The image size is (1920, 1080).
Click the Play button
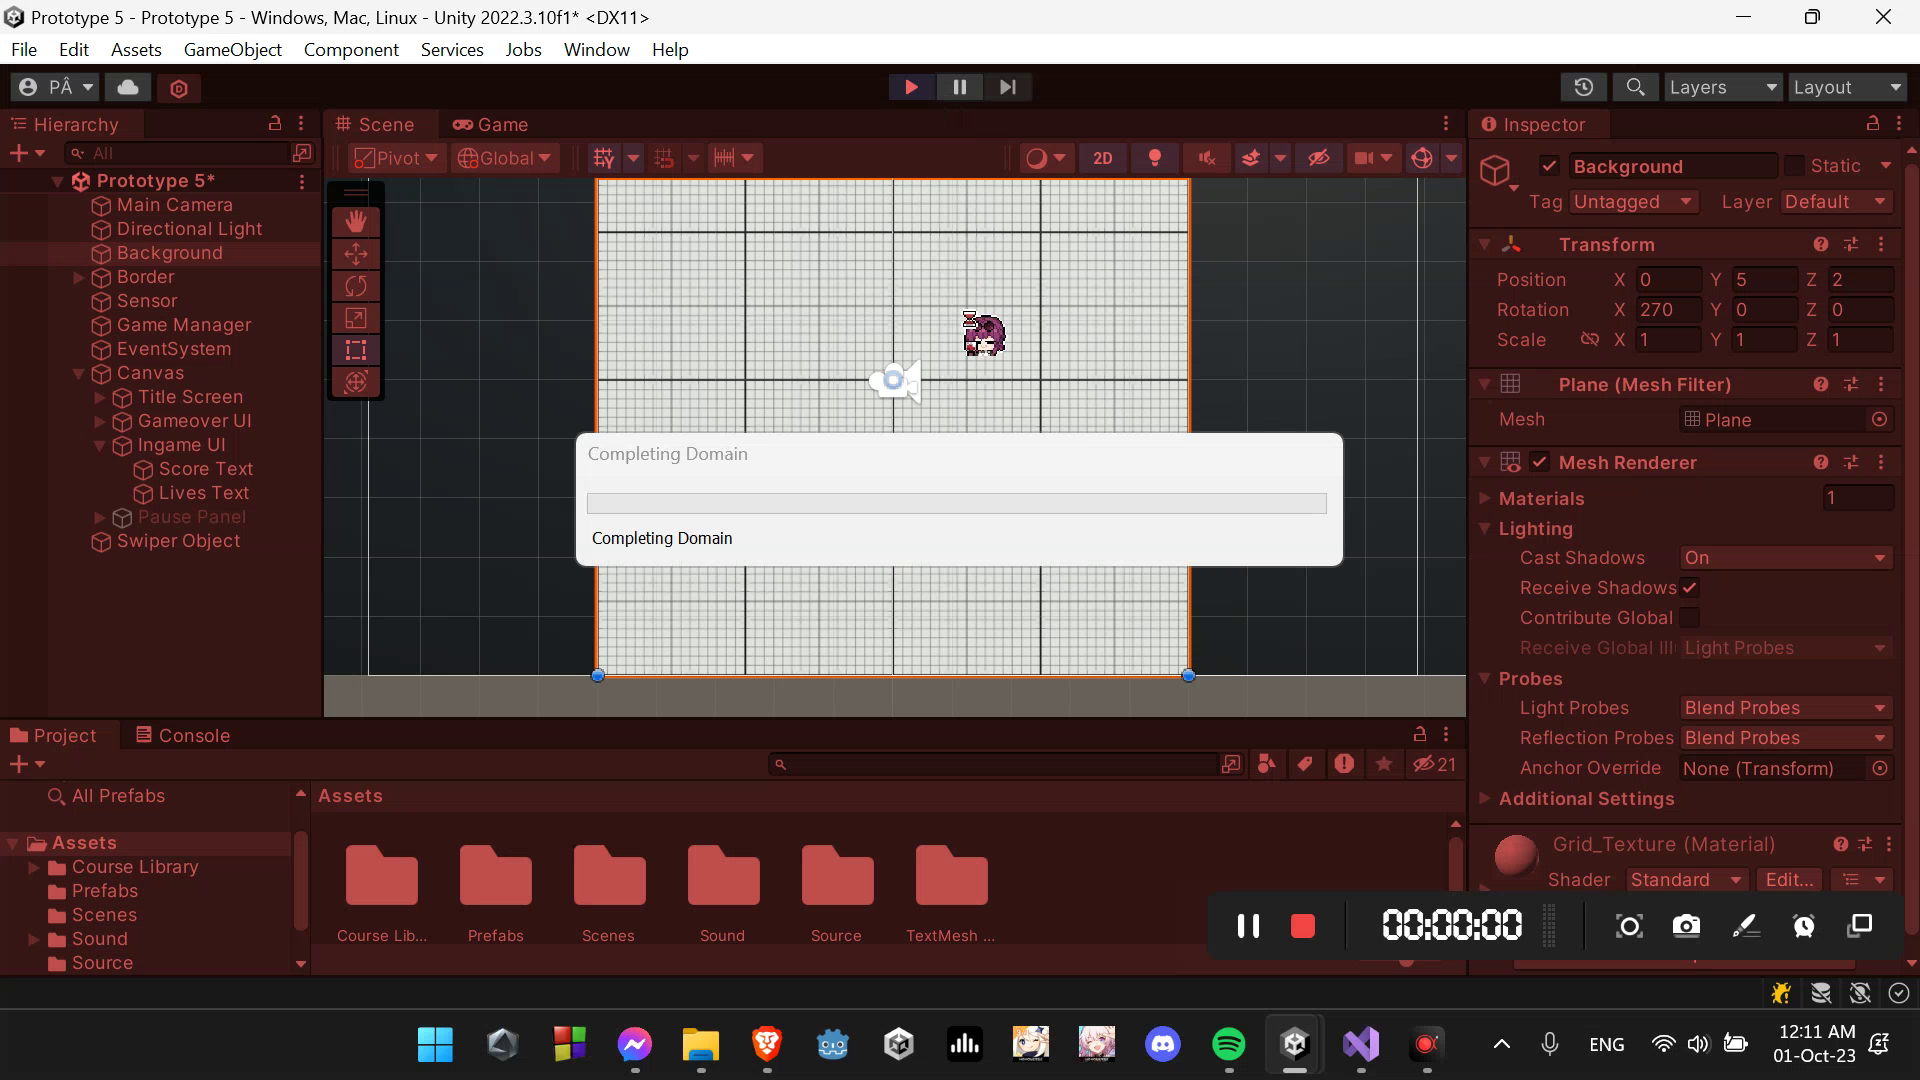pos(911,87)
